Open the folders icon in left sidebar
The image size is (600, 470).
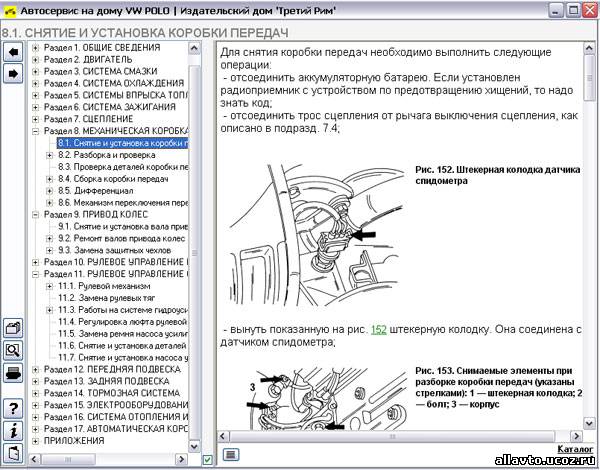(13, 328)
